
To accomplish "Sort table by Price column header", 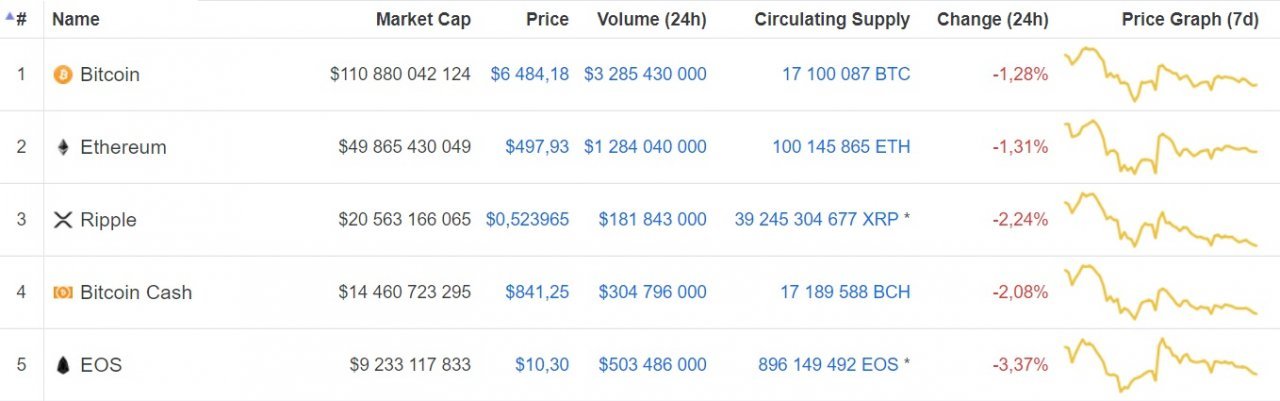I will [x=547, y=19].
